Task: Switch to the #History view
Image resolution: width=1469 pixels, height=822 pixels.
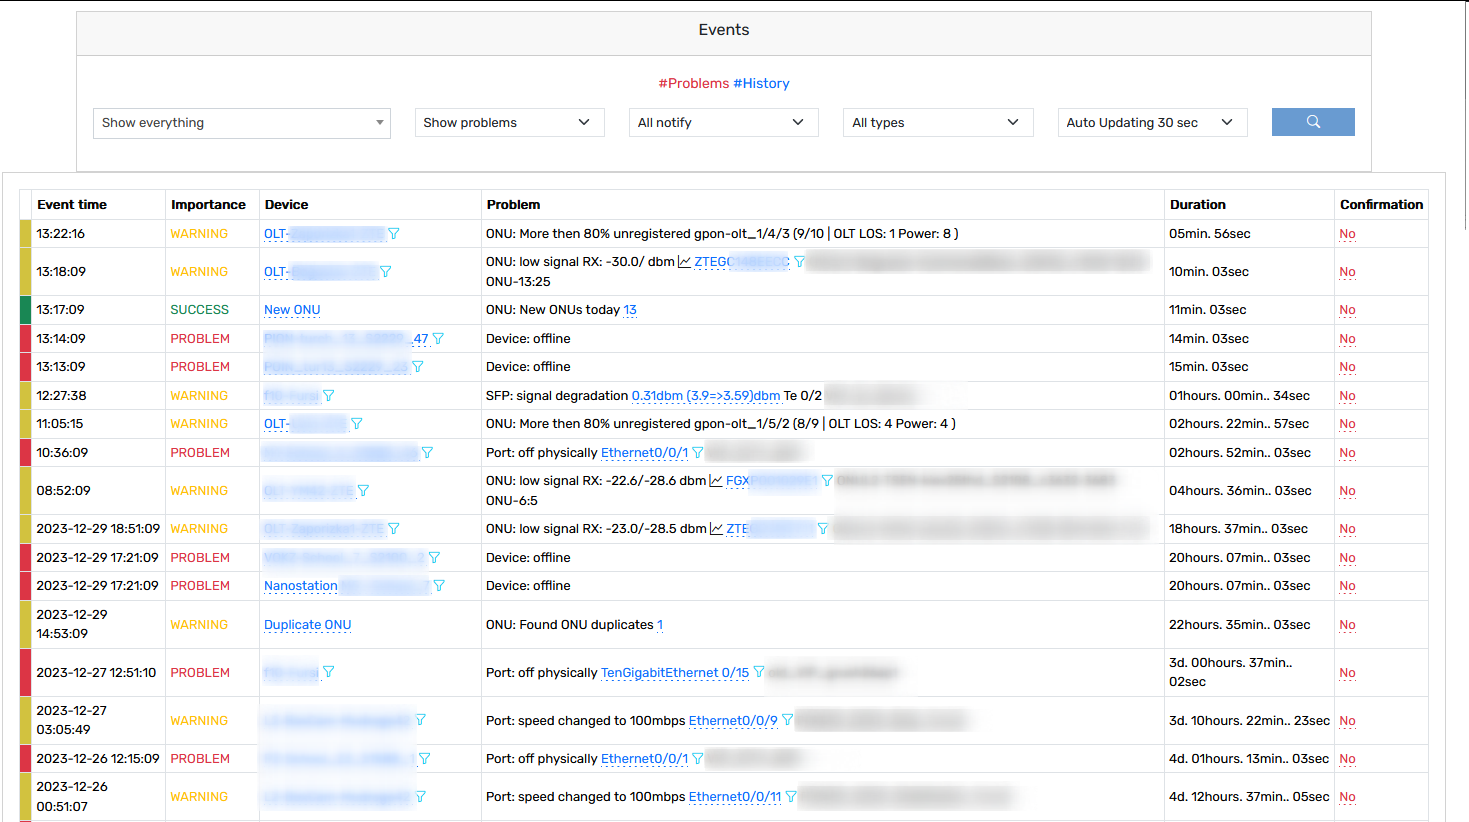Action: coord(761,83)
